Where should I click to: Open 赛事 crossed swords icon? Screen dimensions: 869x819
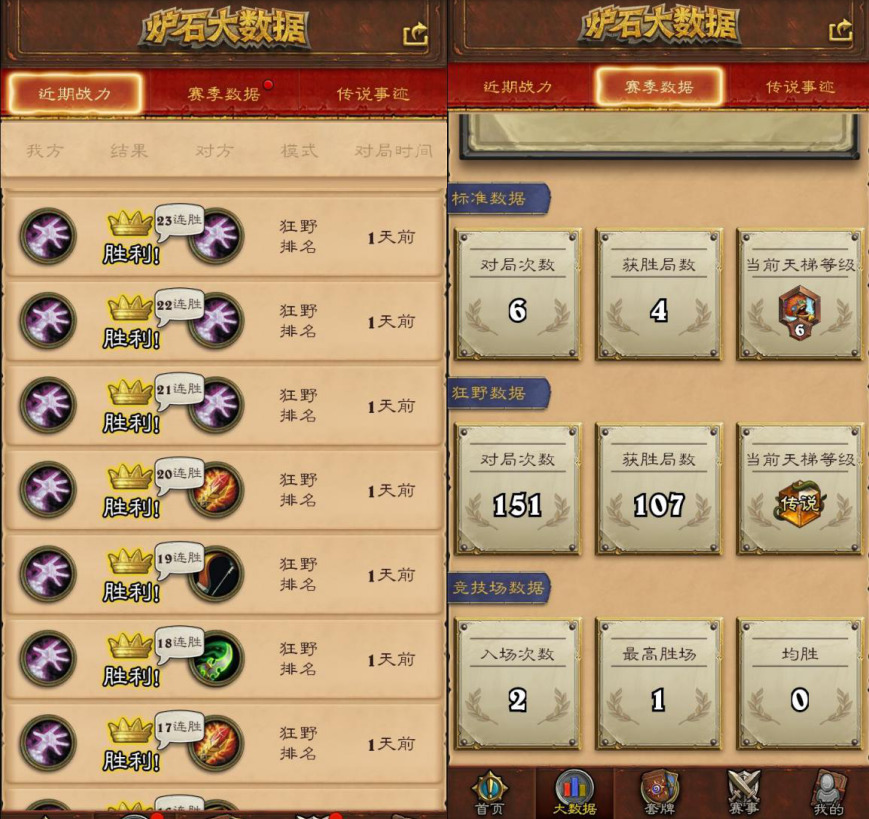(x=744, y=793)
